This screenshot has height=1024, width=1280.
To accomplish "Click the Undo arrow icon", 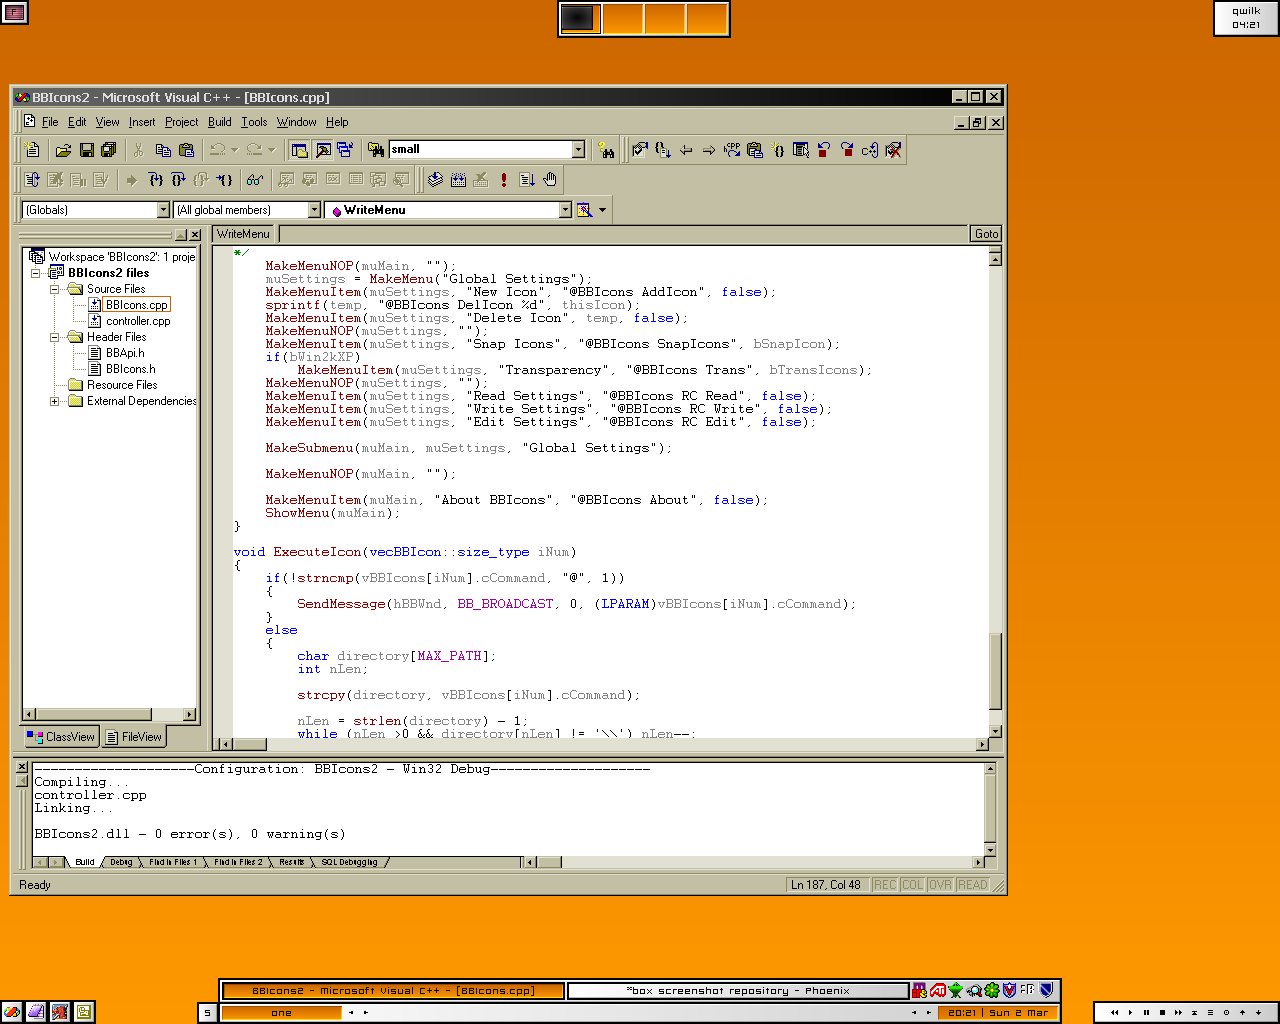I will pyautogui.click(x=216, y=150).
